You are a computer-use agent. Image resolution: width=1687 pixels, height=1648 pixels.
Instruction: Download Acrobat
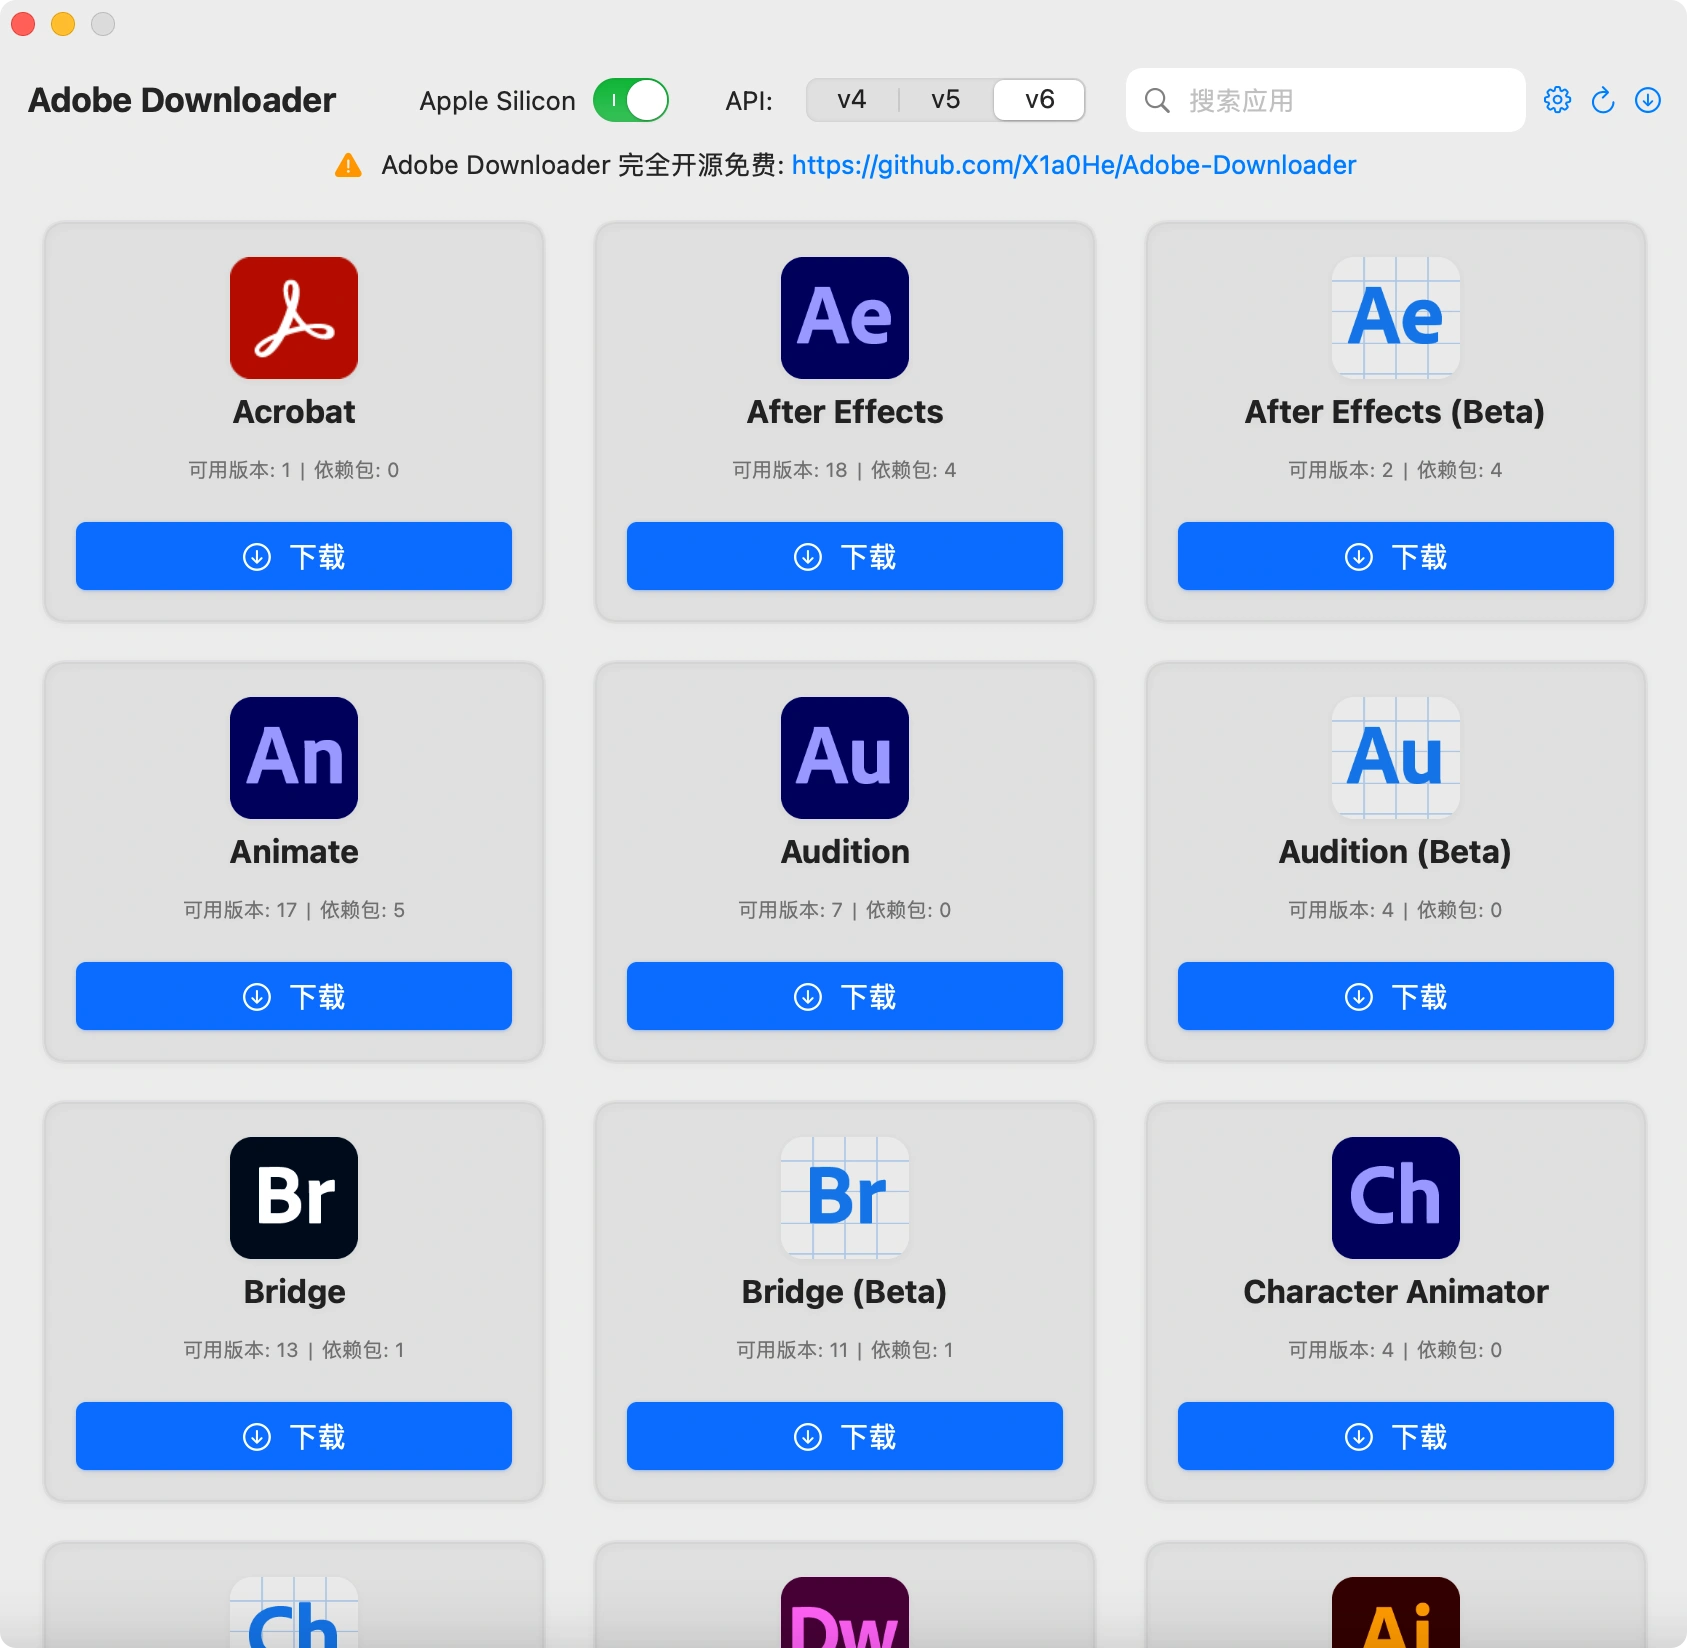click(294, 556)
